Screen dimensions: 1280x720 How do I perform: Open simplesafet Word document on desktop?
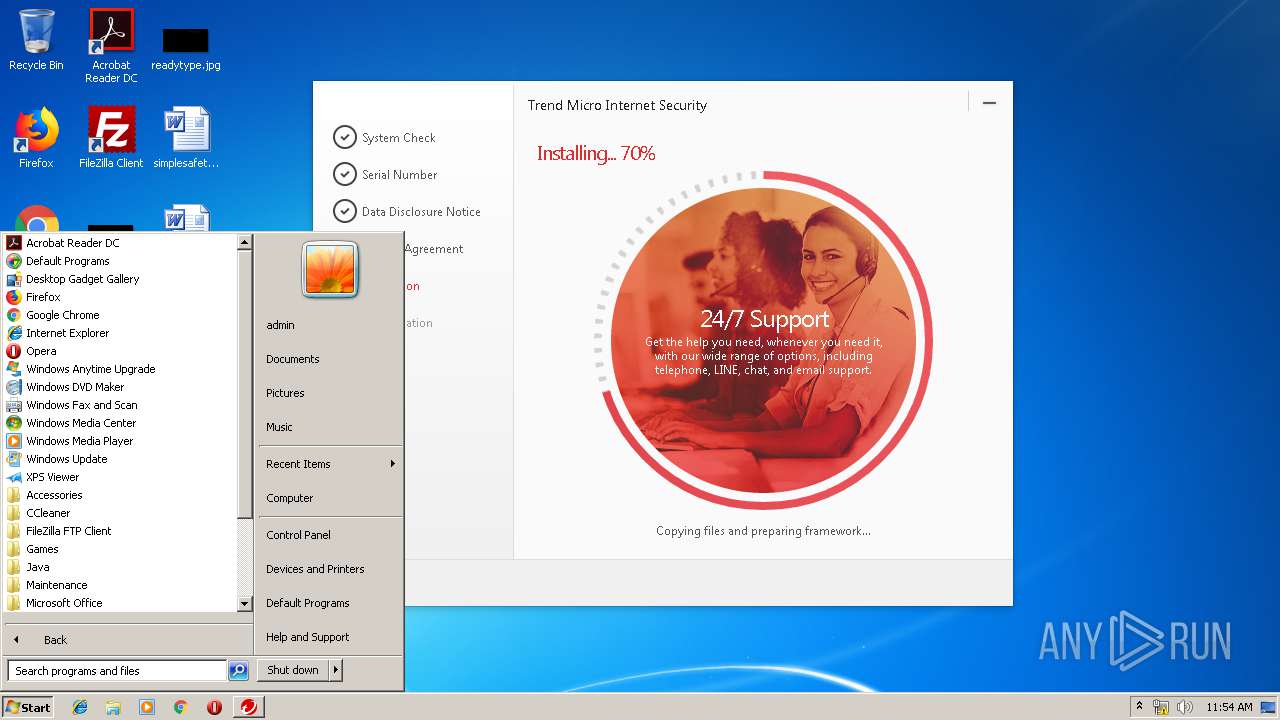(x=186, y=138)
